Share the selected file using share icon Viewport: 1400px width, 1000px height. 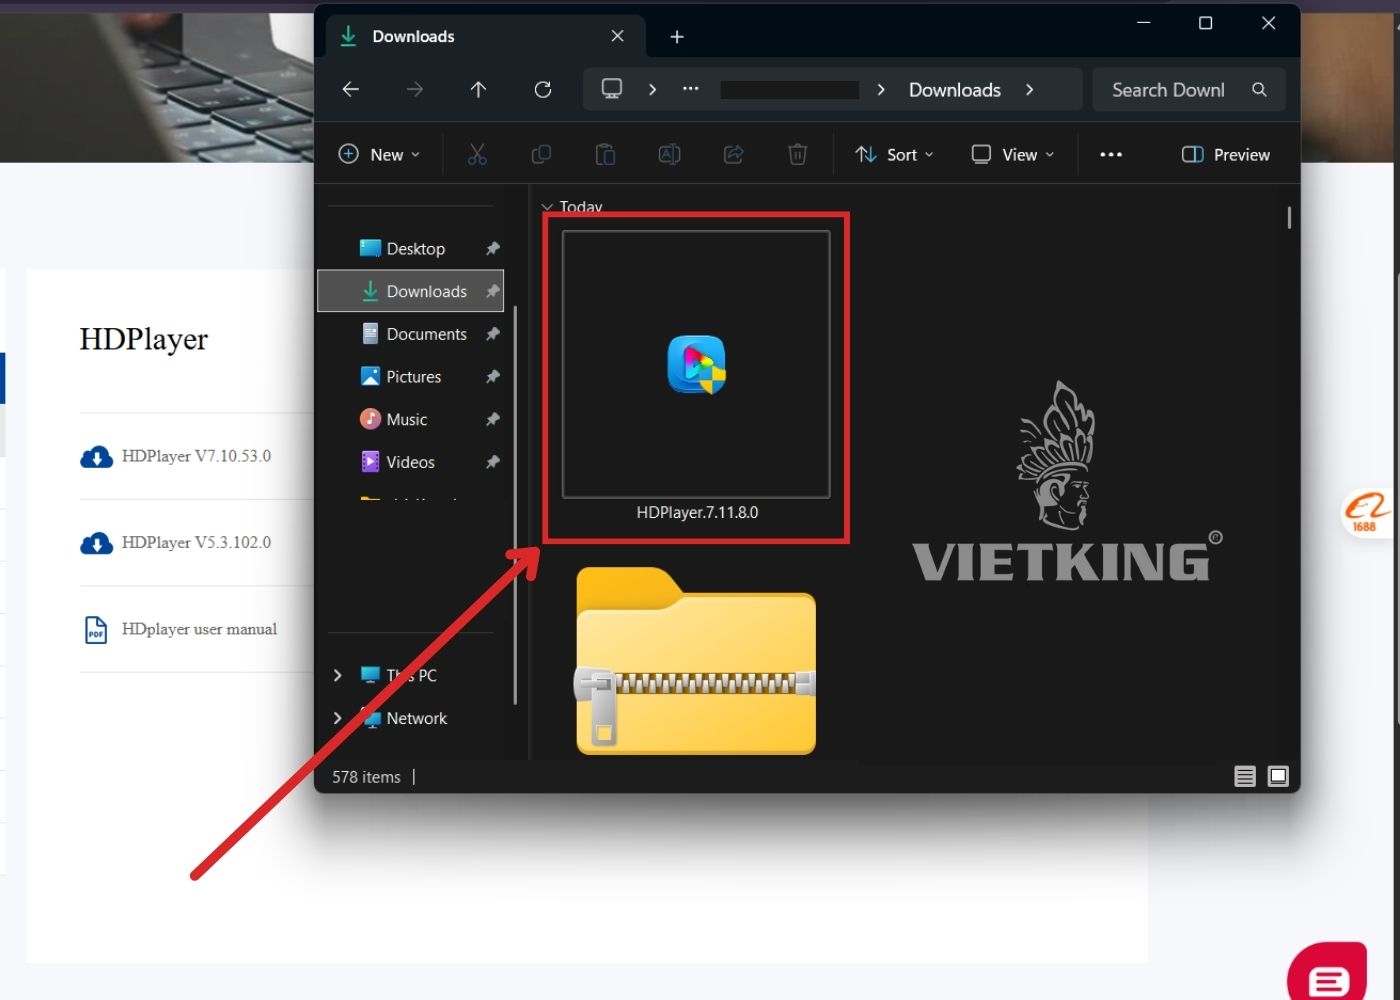tap(733, 154)
